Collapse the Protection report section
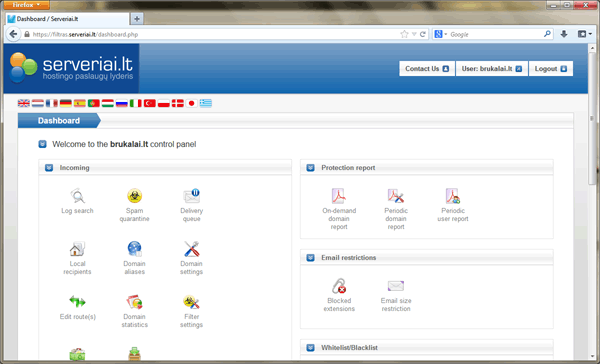The image size is (600, 364). click(x=311, y=168)
